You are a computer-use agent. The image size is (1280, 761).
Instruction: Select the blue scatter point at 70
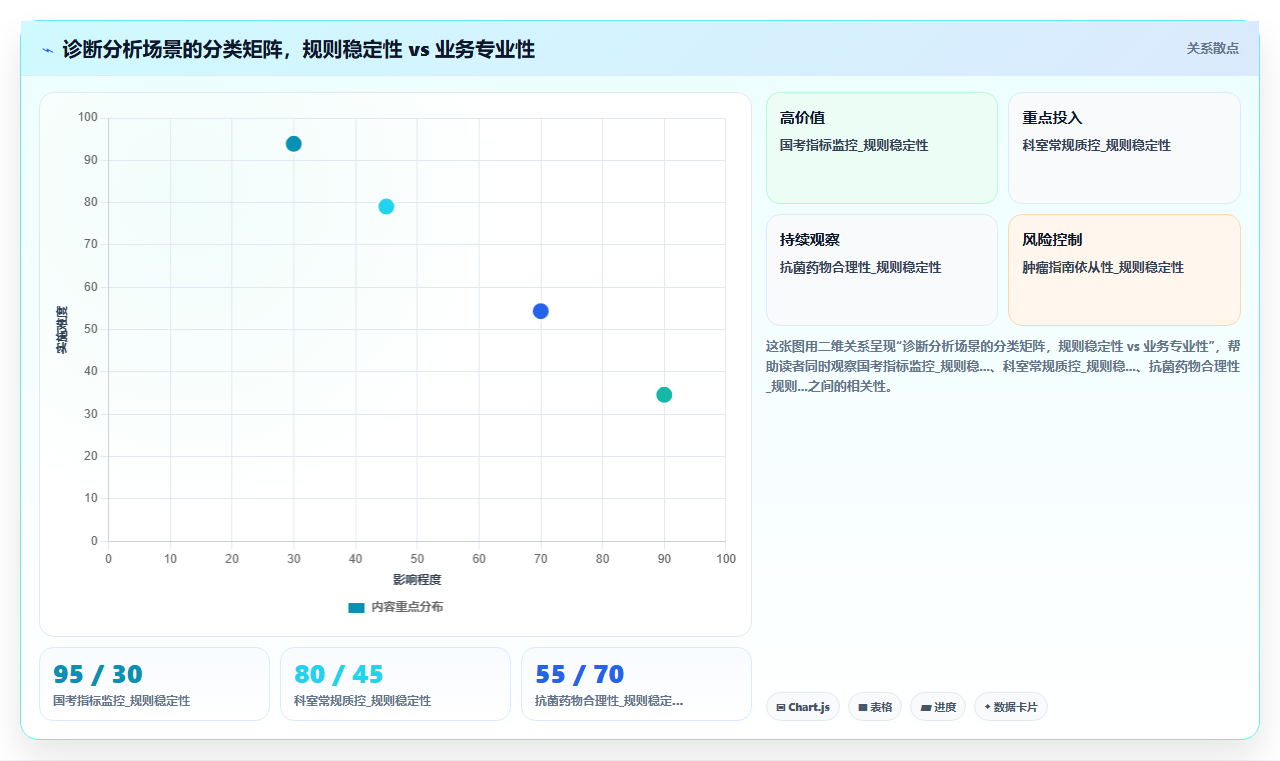[540, 311]
